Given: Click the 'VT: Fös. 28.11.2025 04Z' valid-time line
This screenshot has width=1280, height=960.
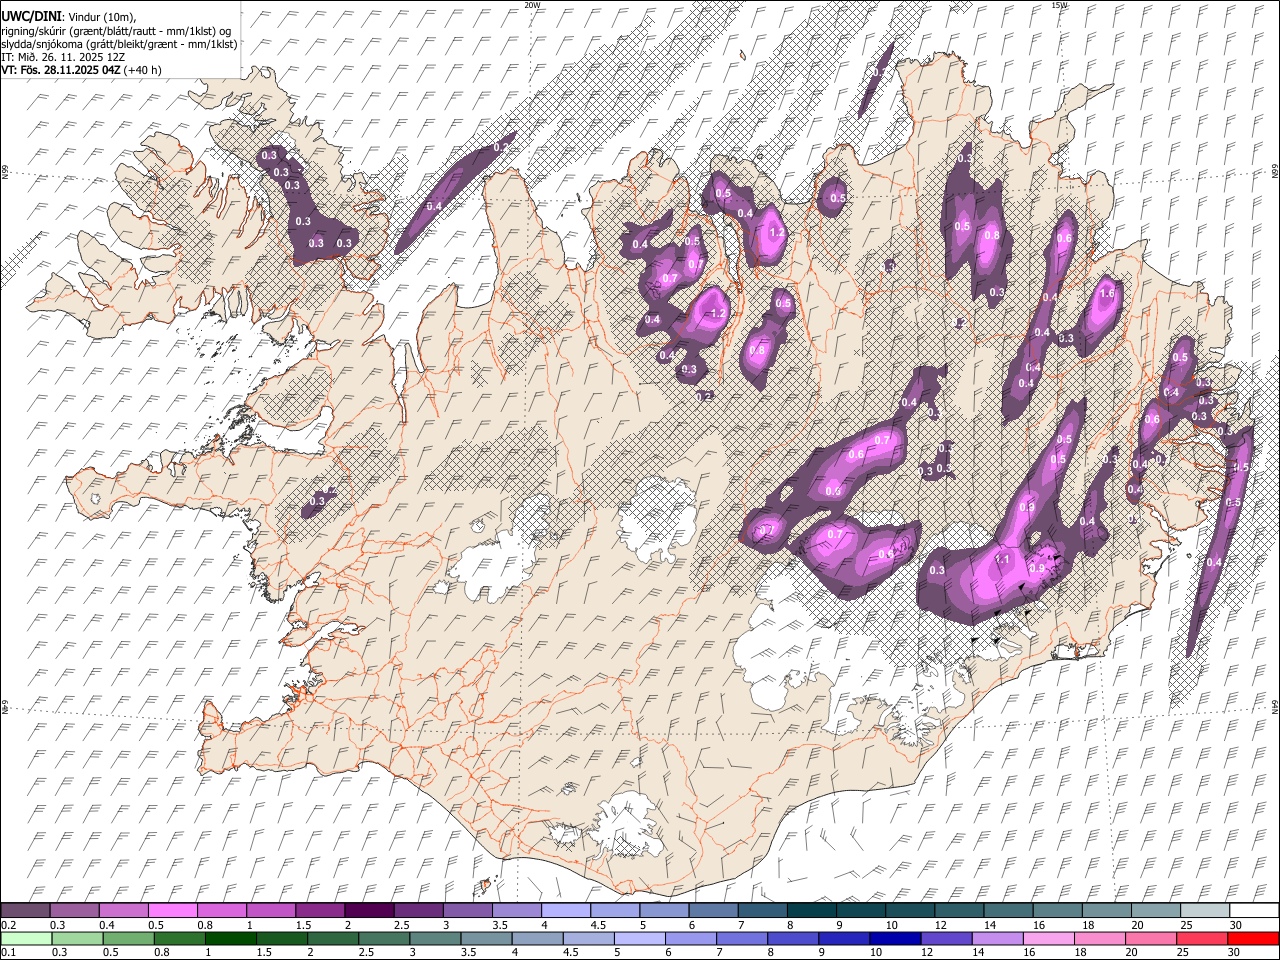Looking at the screenshot, I should pos(81,70).
